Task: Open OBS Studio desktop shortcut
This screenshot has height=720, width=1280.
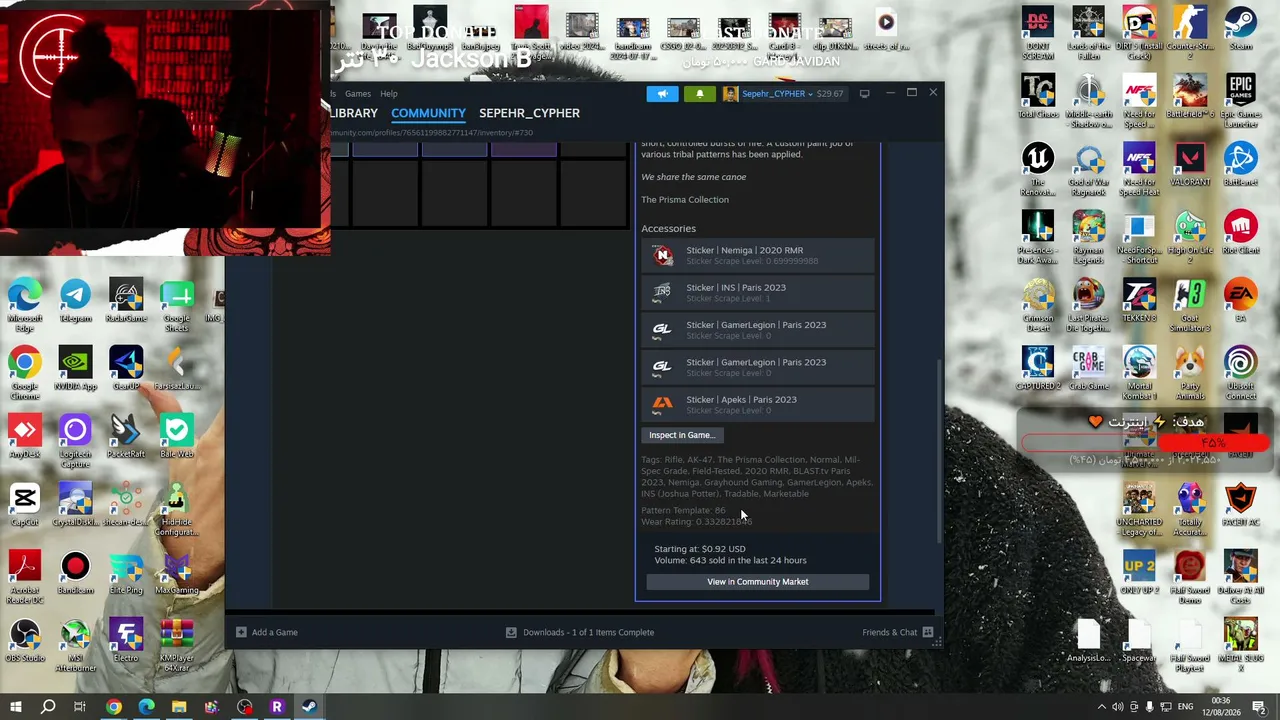Action: click(25, 641)
